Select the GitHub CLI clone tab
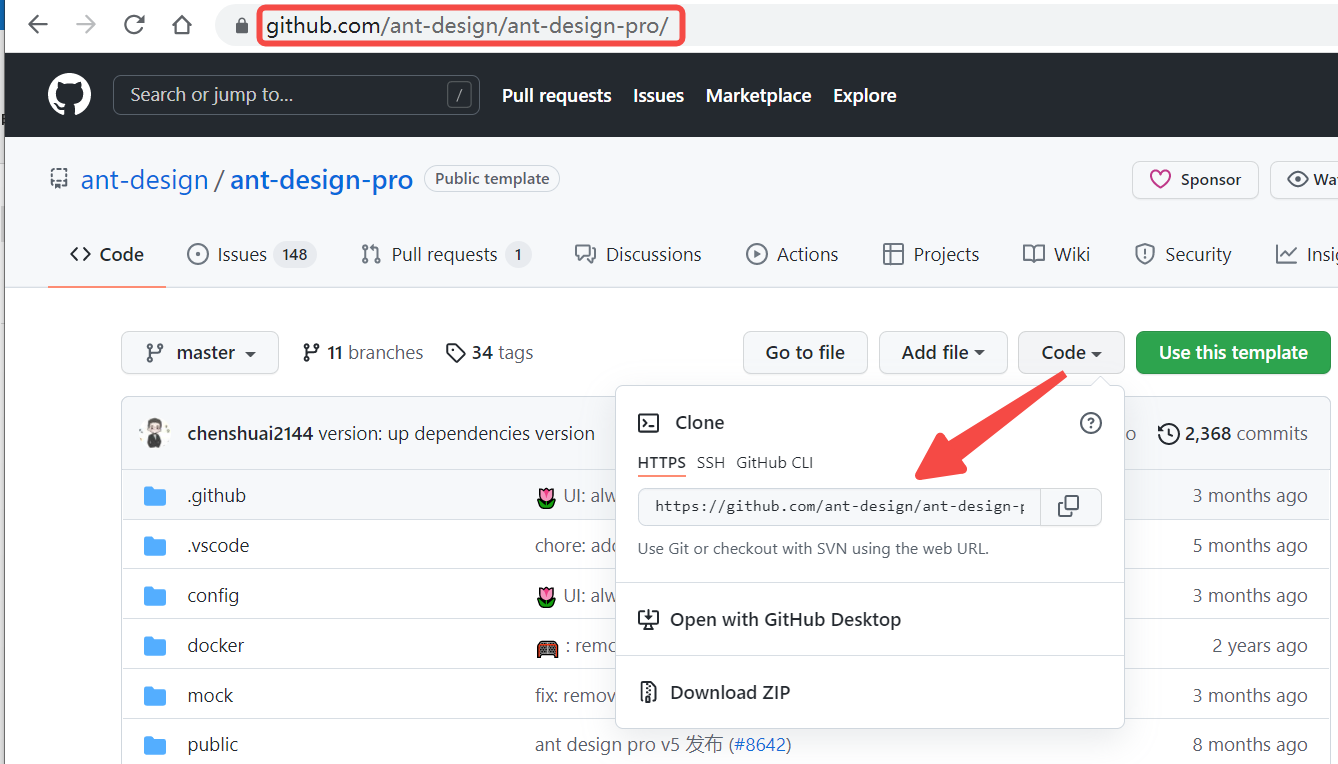Screen dimensions: 1338x764 point(775,463)
